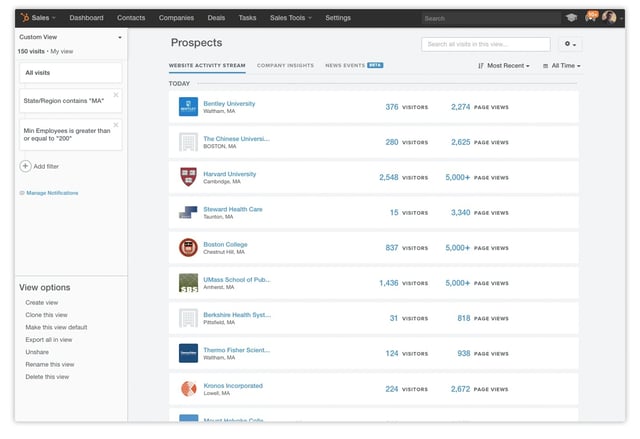Screen dimensions: 640x439
Task: Click Rename this view option
Action: [50, 364]
